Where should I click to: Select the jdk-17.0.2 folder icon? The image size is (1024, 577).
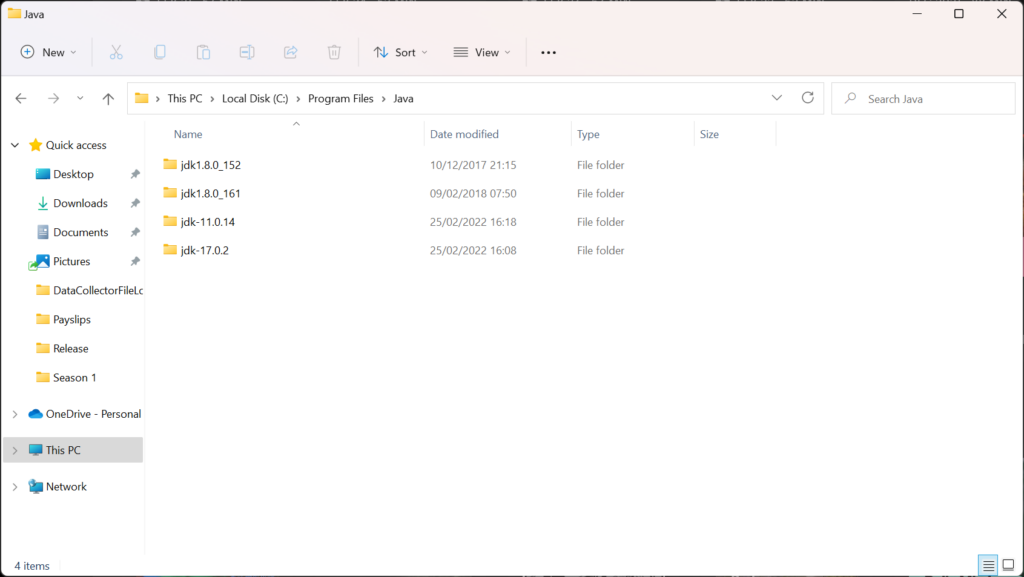tap(170, 250)
